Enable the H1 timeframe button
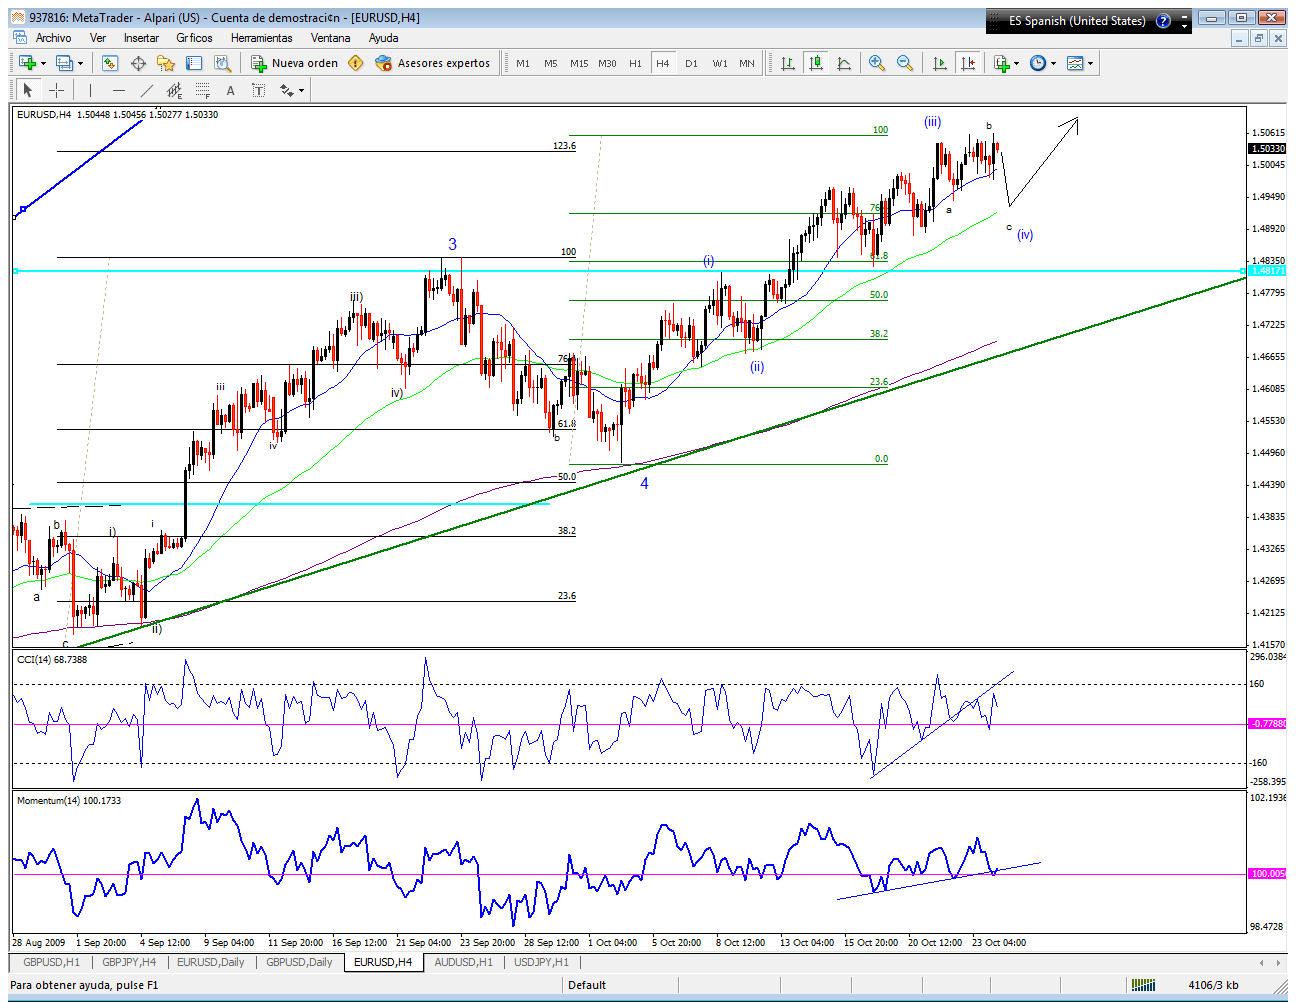1296x1002 pixels. click(x=635, y=63)
